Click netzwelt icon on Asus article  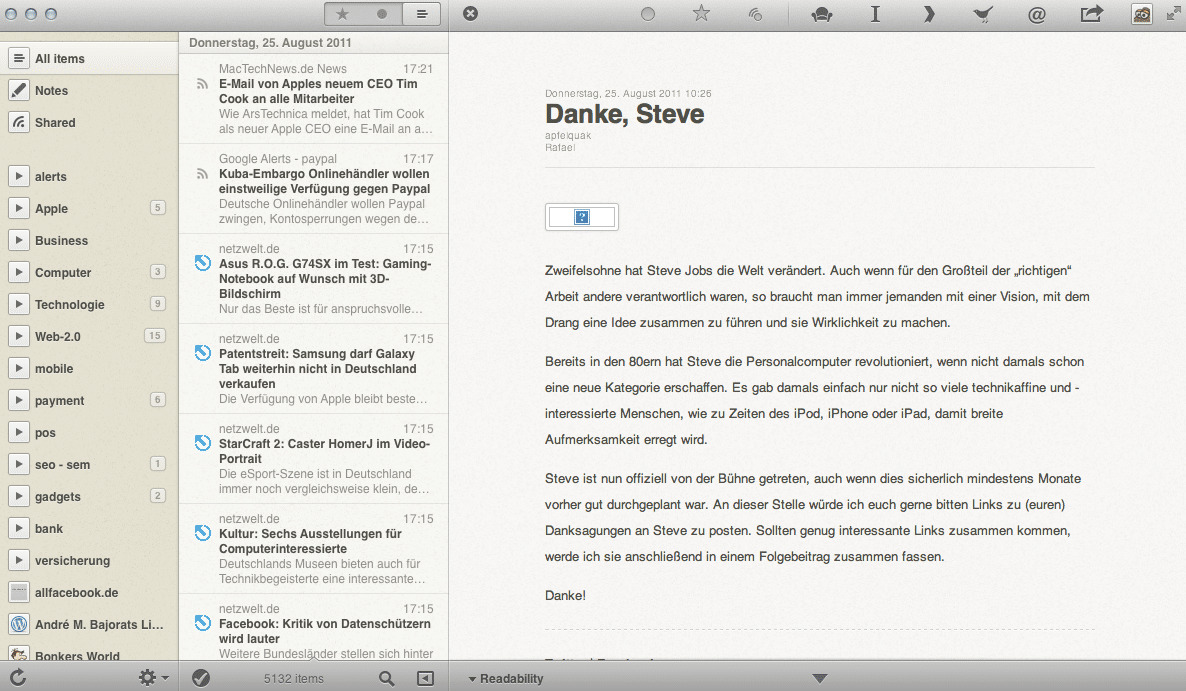pos(202,263)
